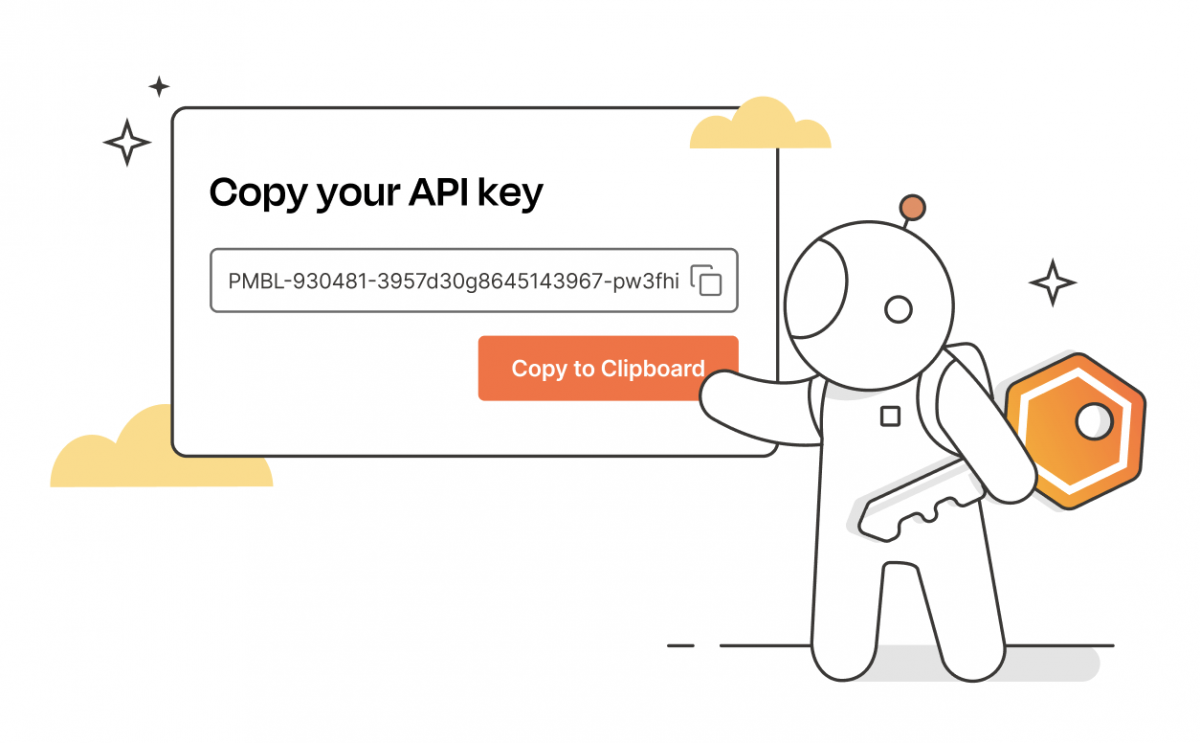
Task: Click the tiny dark star above the card
Action: pyautogui.click(x=159, y=86)
